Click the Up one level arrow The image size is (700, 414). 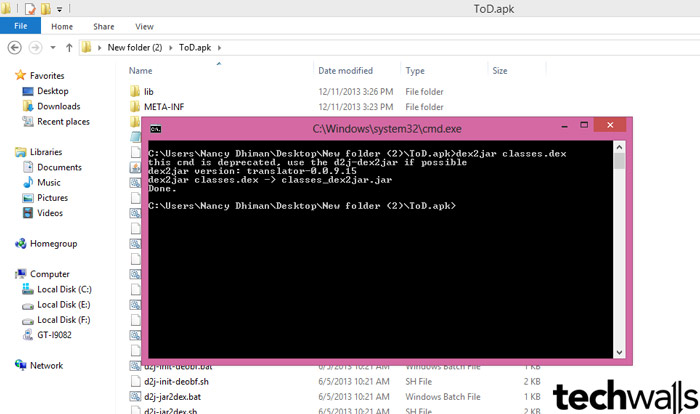point(68,47)
